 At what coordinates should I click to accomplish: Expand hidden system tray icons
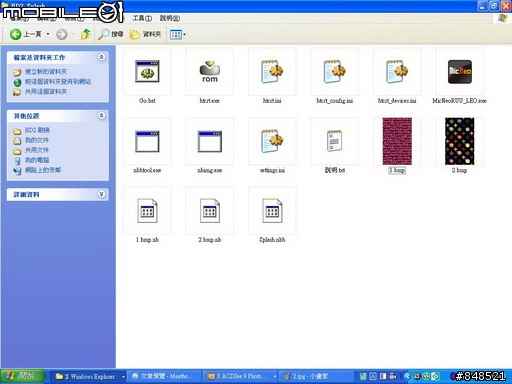tap(407, 376)
